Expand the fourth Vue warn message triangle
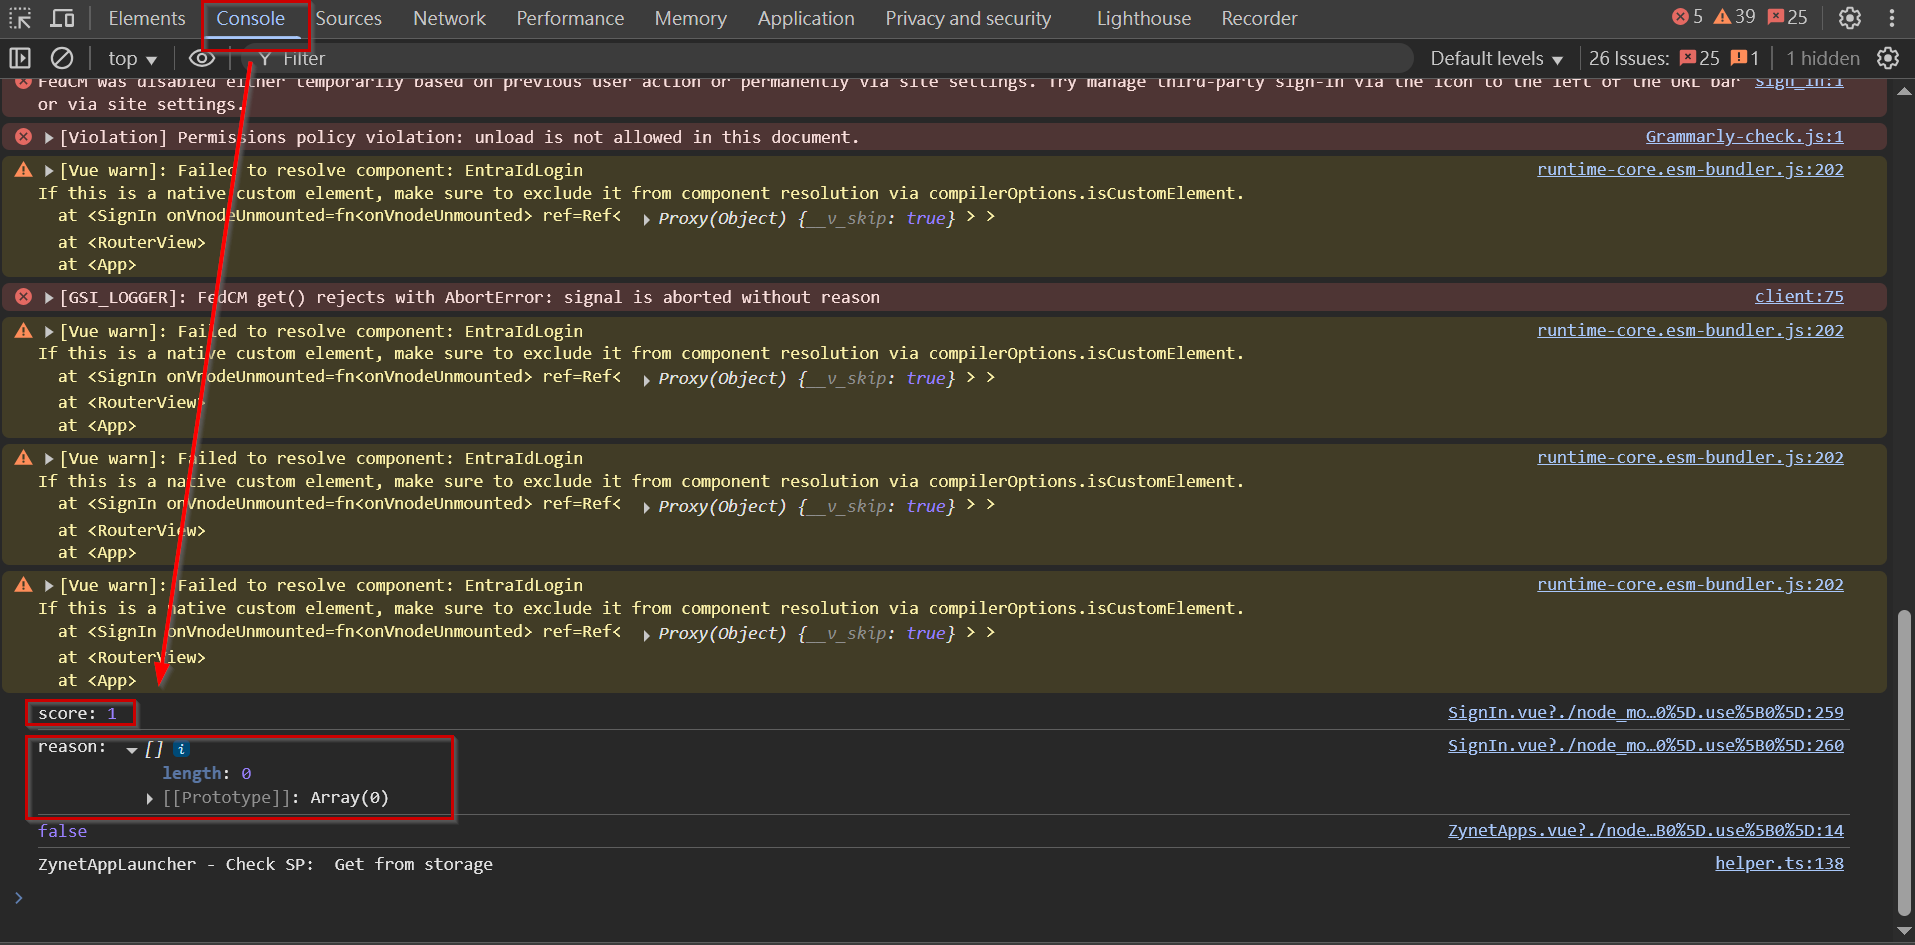 pos(48,585)
